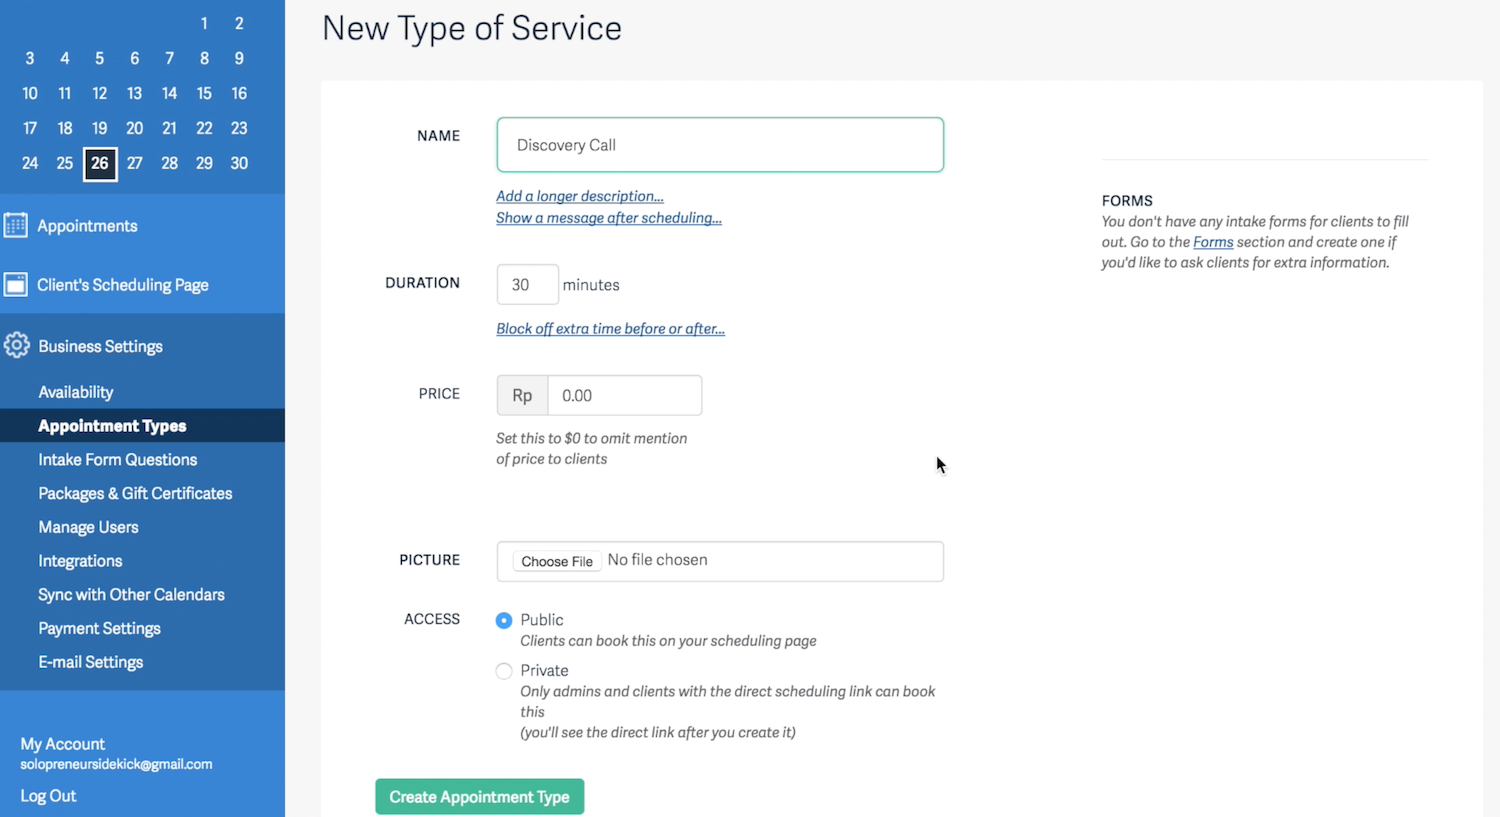Click the Client's Scheduling Page window icon
Image resolution: width=1500 pixels, height=817 pixels.
point(16,285)
